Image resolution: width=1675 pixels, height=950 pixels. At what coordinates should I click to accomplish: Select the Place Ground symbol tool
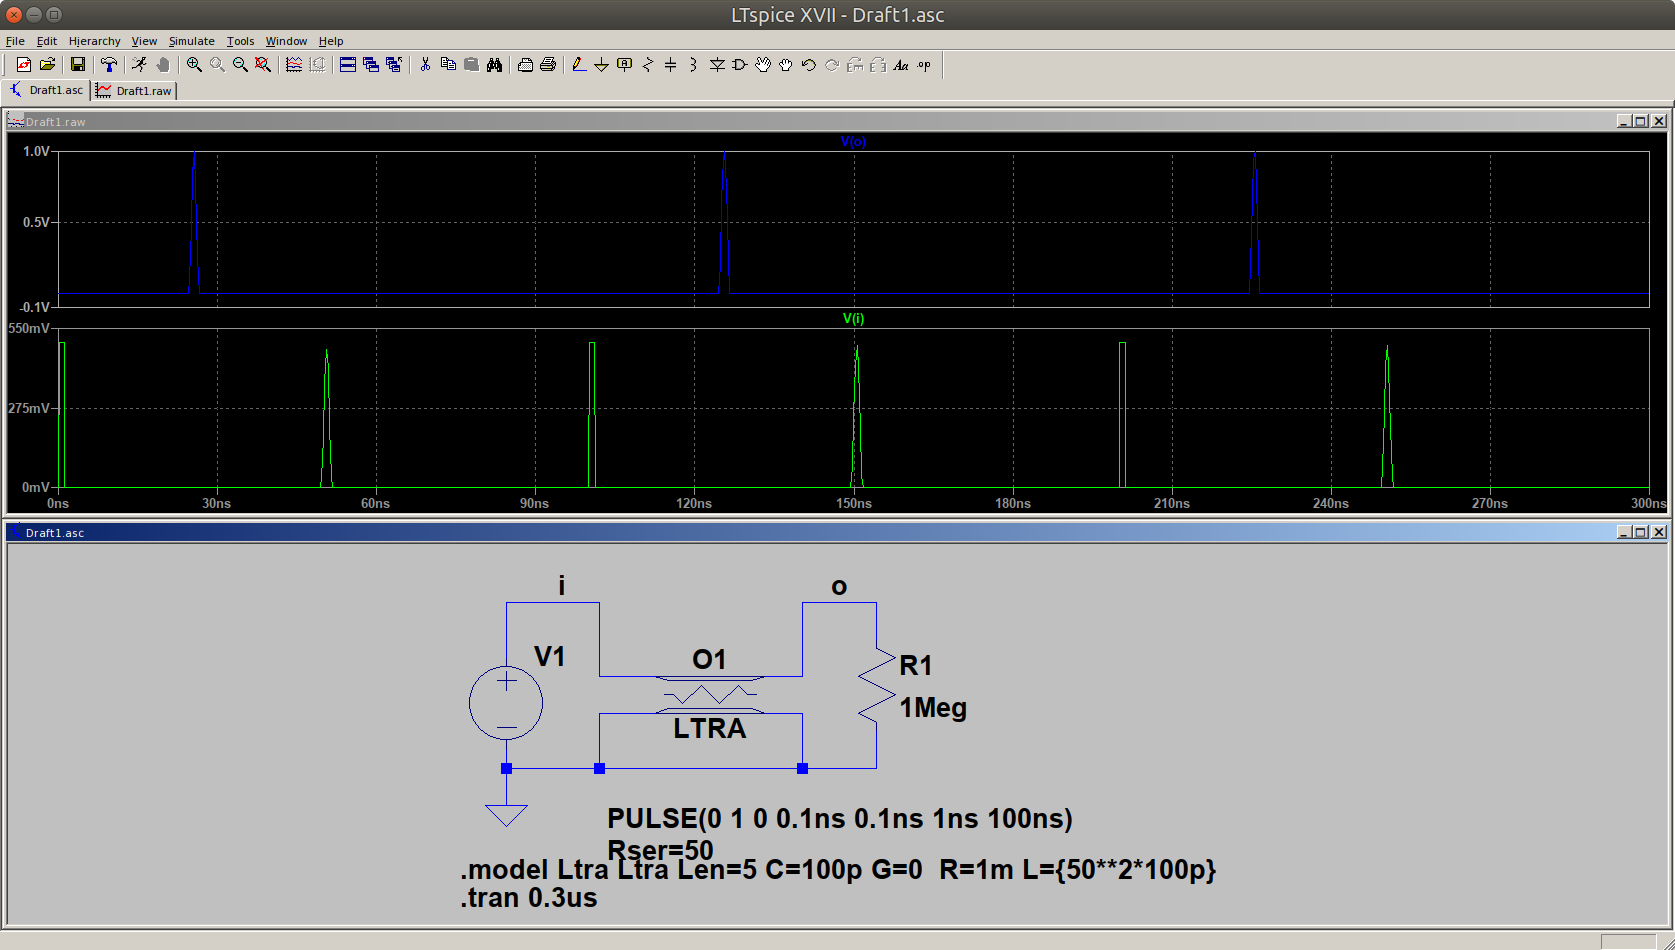[x=601, y=65]
